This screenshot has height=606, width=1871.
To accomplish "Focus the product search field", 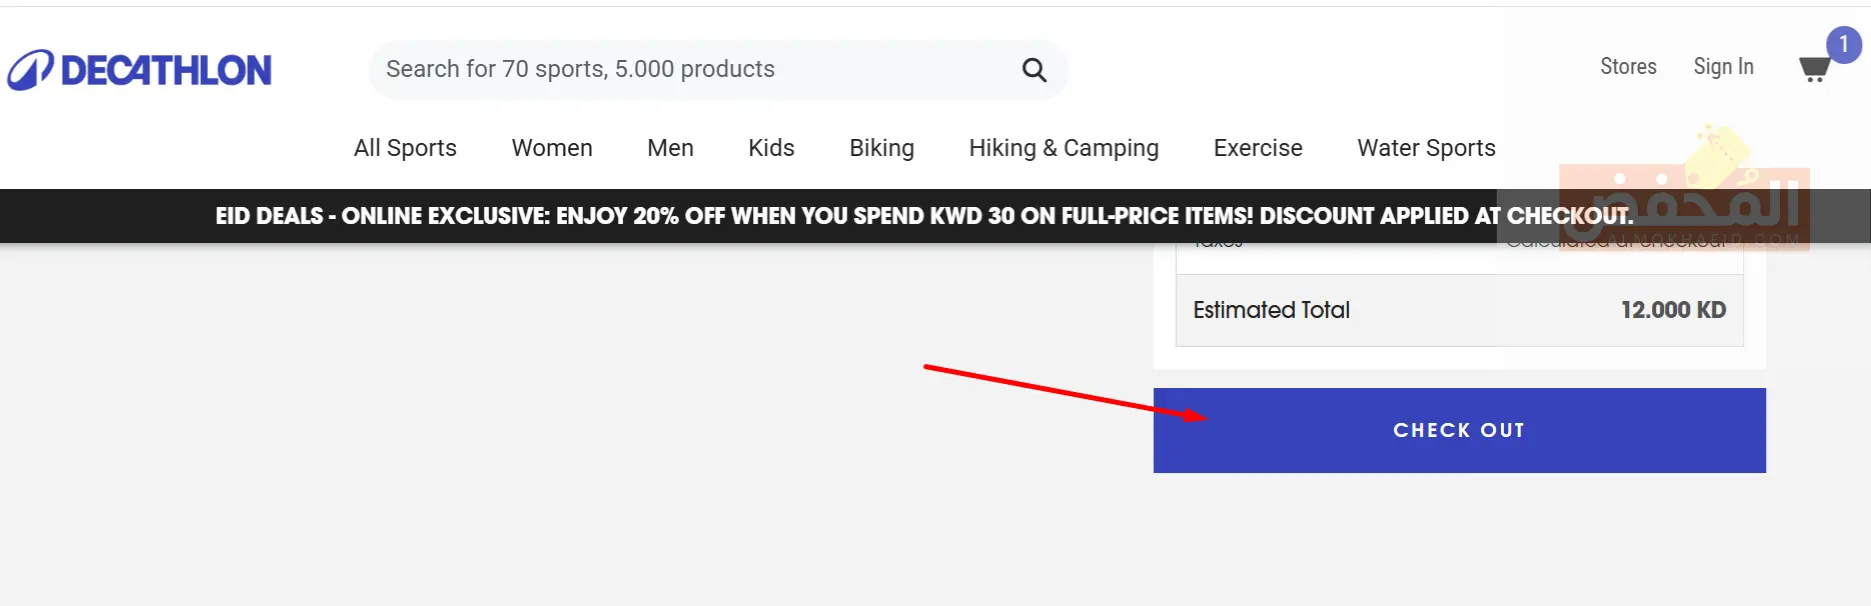I will pos(690,69).
